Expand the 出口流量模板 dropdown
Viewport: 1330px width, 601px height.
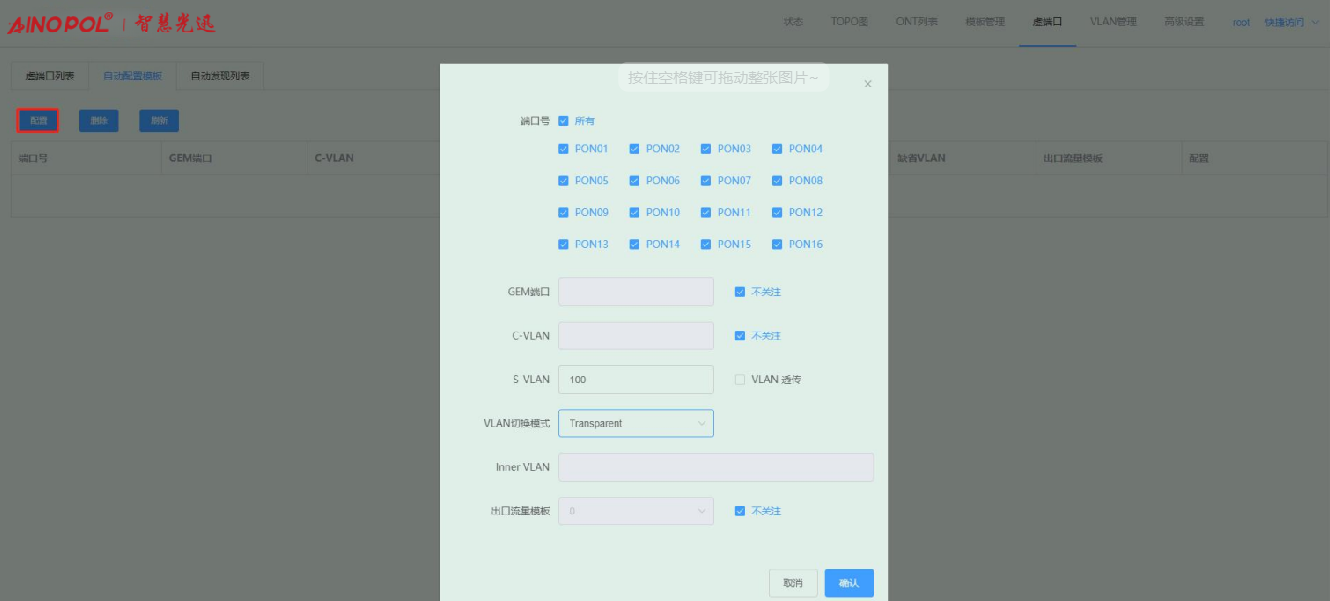click(x=635, y=511)
